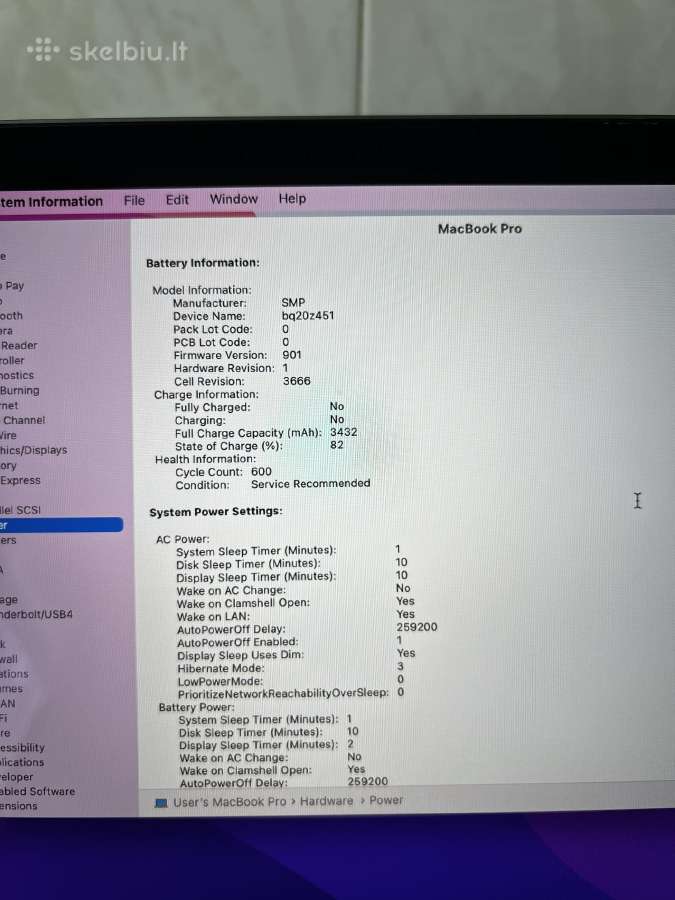Click the Full Charge Capacity value 3432
The height and width of the screenshot is (900, 675).
tap(344, 432)
